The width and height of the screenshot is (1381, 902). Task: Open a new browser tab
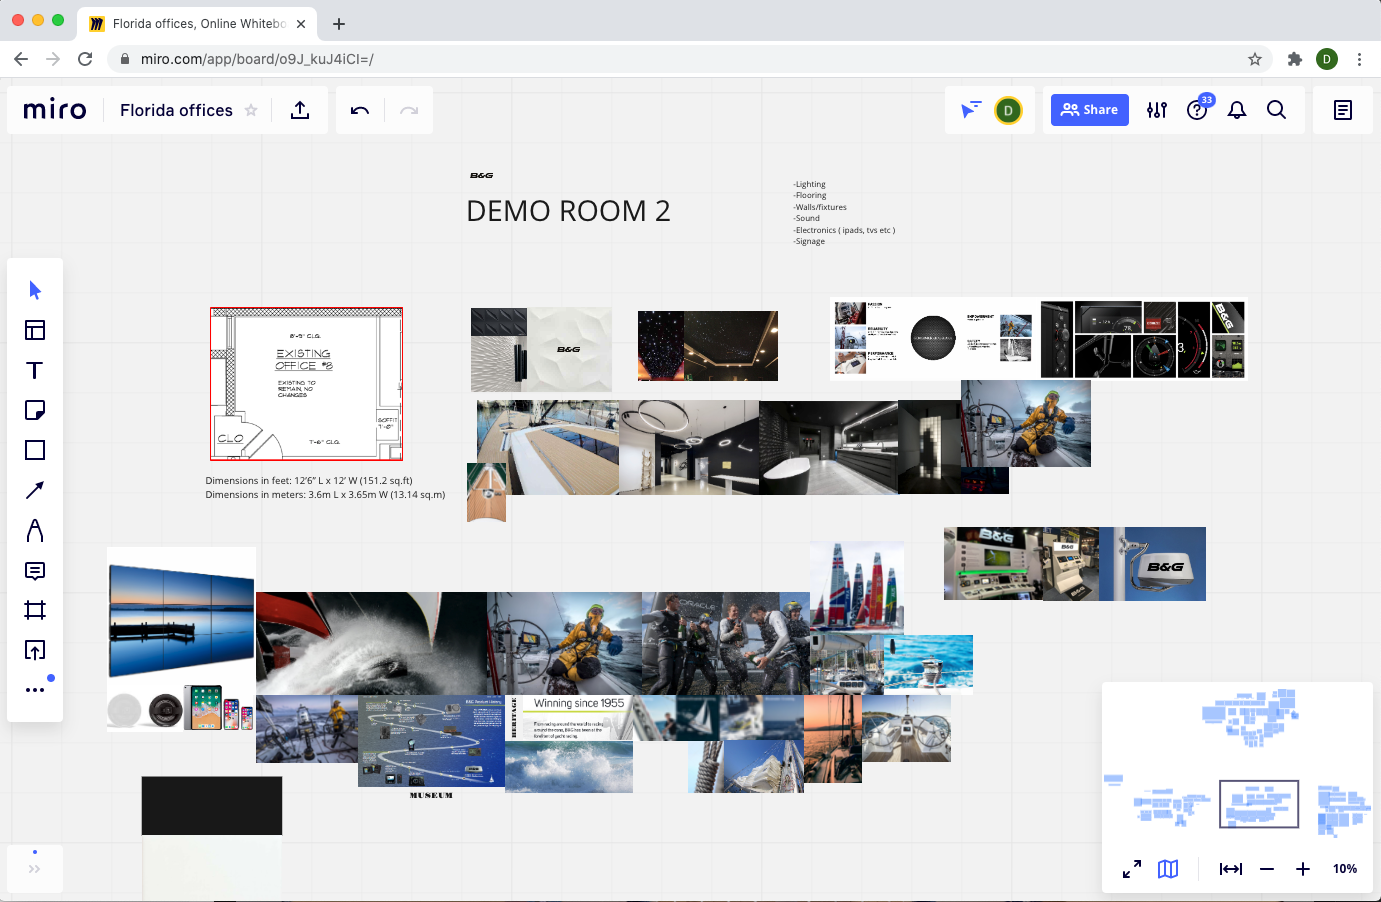pos(339,24)
